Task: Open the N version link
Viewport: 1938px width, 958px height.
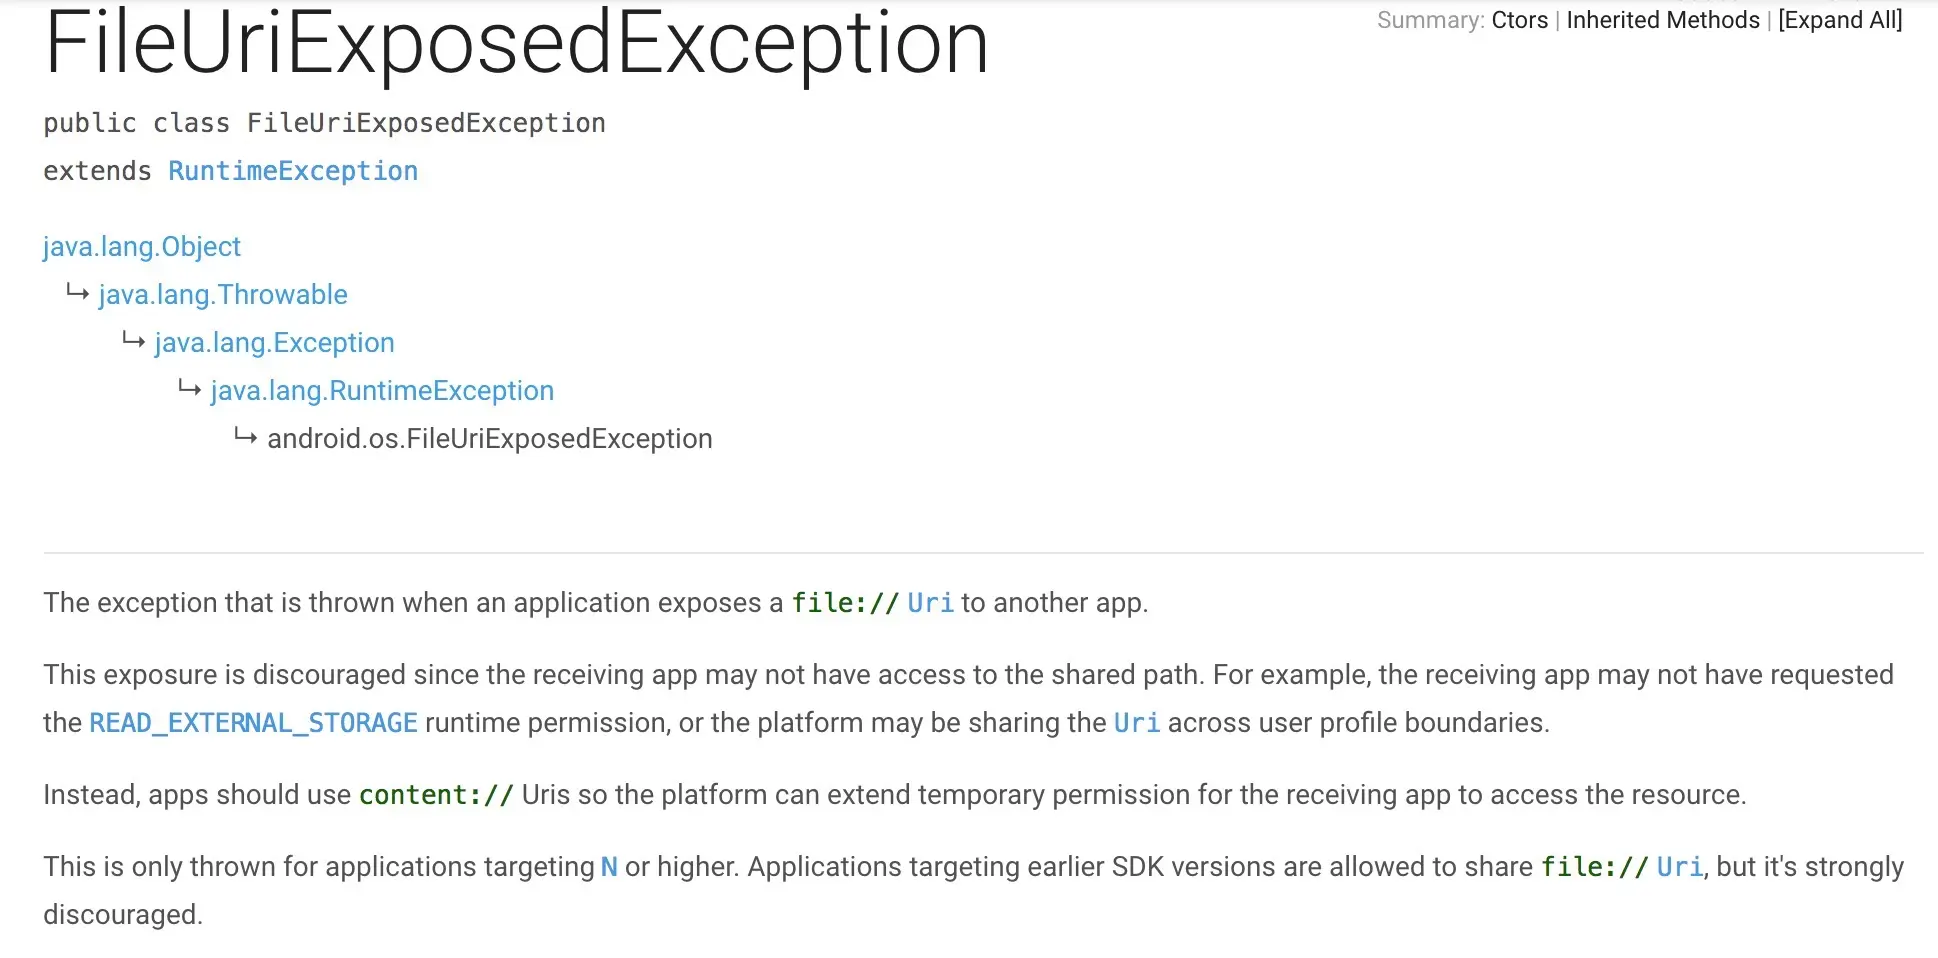Action: click(609, 867)
